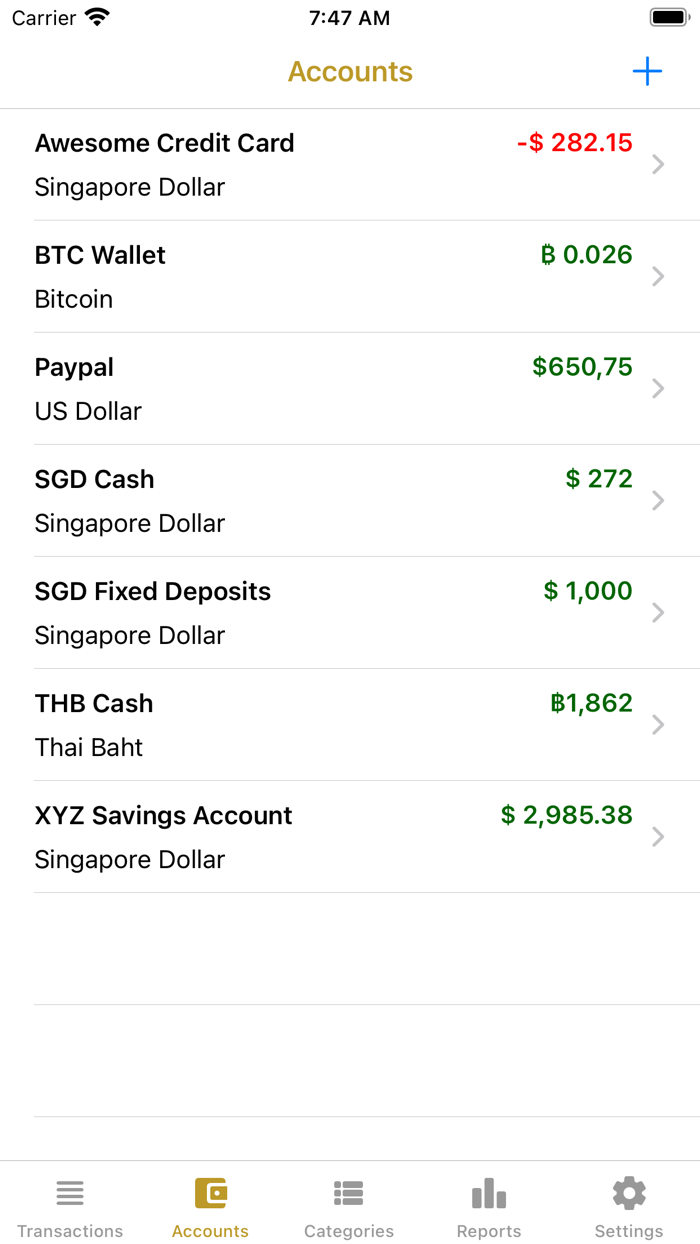Open the BTC Wallet detail chevron
The height and width of the screenshot is (1244, 700).
[658, 277]
